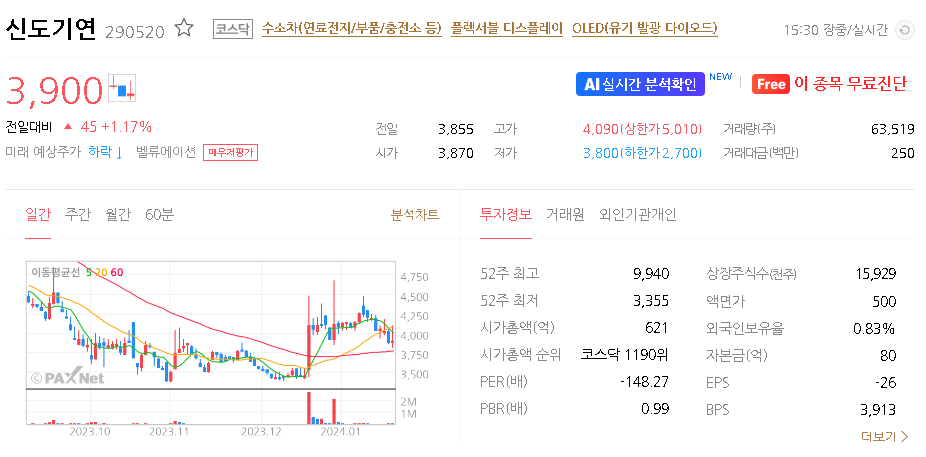Viewport: 926px width, 457px height.
Task: Click the 코스닥 market badge
Action: pyautogui.click(x=233, y=29)
